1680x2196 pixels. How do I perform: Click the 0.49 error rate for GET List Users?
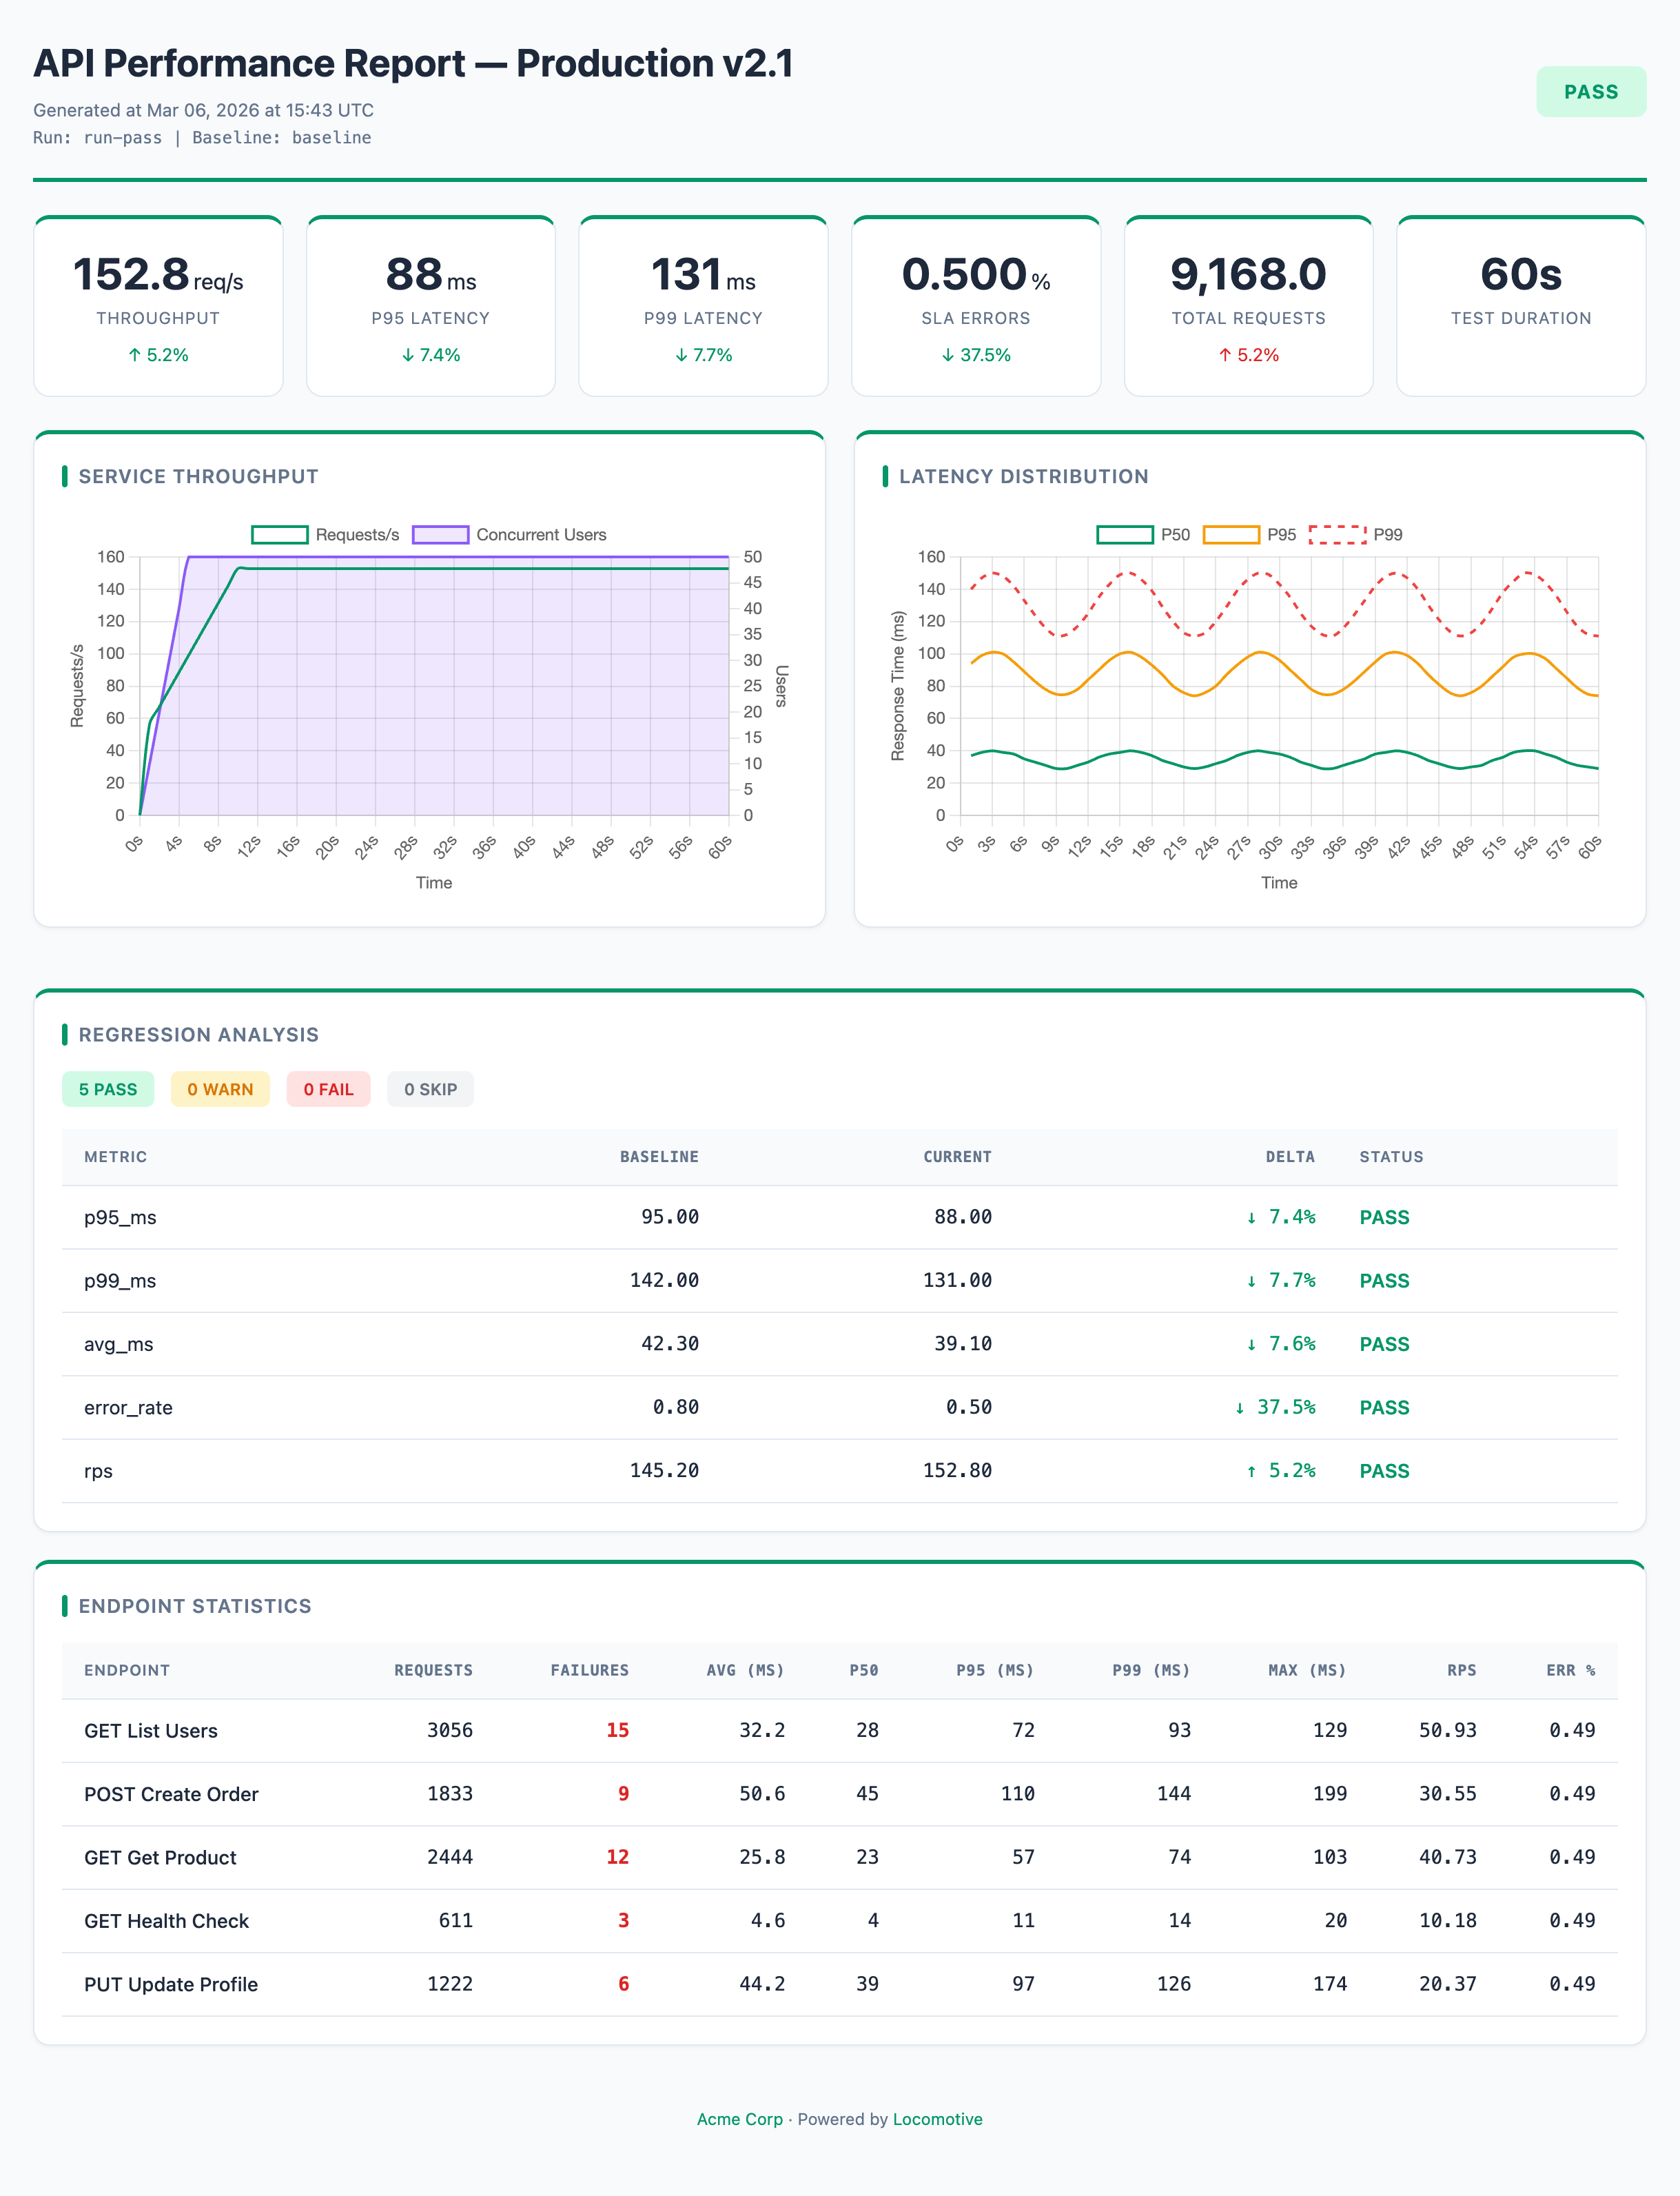tap(1572, 1730)
